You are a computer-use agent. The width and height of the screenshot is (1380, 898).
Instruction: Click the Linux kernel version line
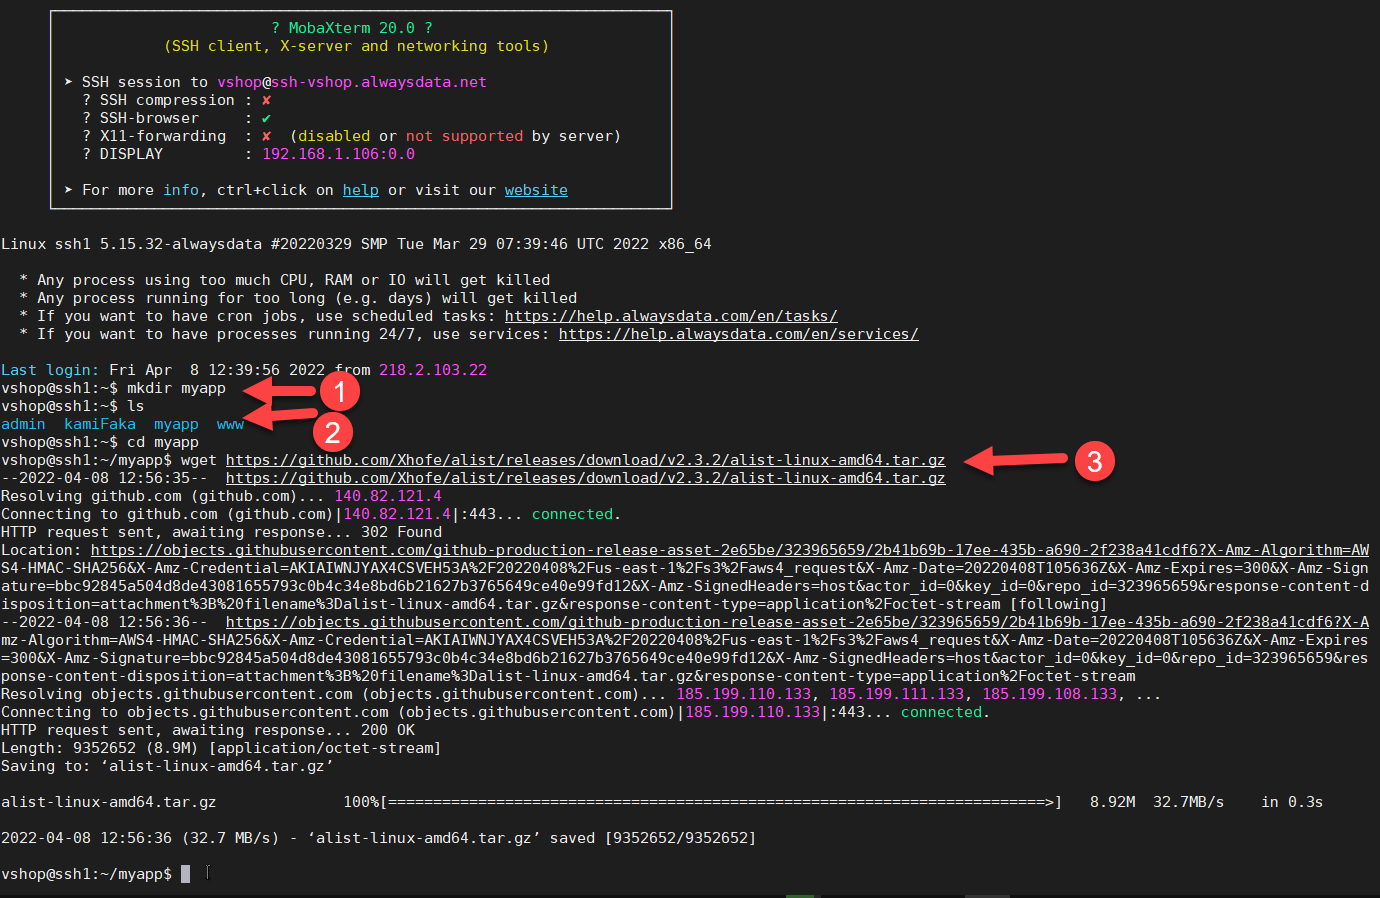click(x=356, y=244)
